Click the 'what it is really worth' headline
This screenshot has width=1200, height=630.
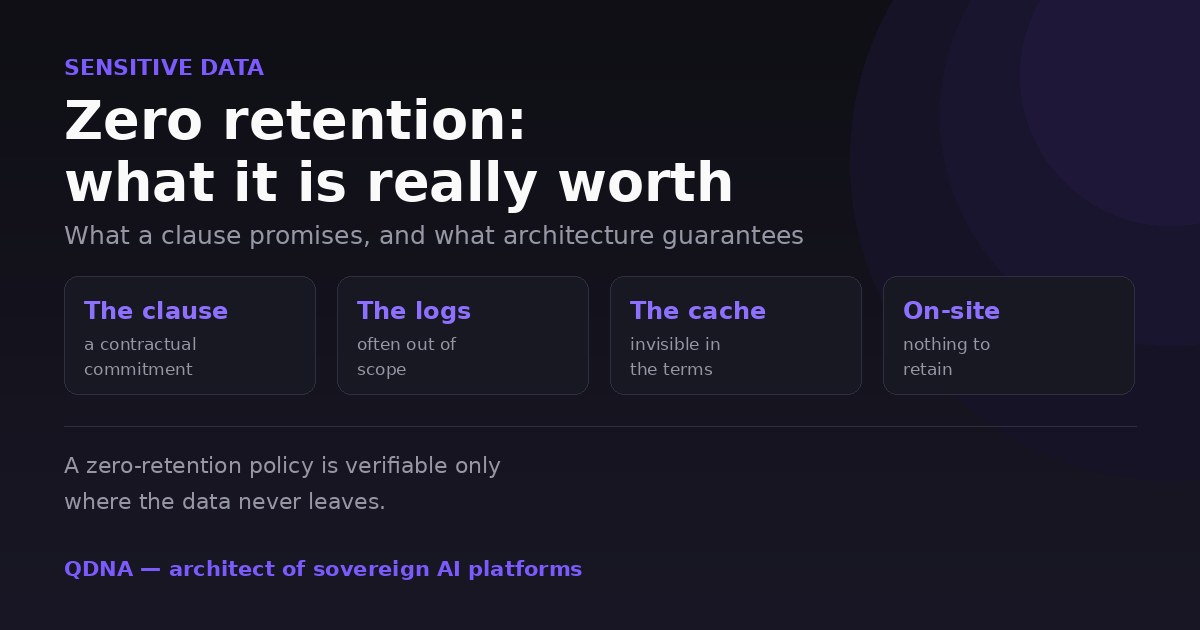click(x=399, y=184)
